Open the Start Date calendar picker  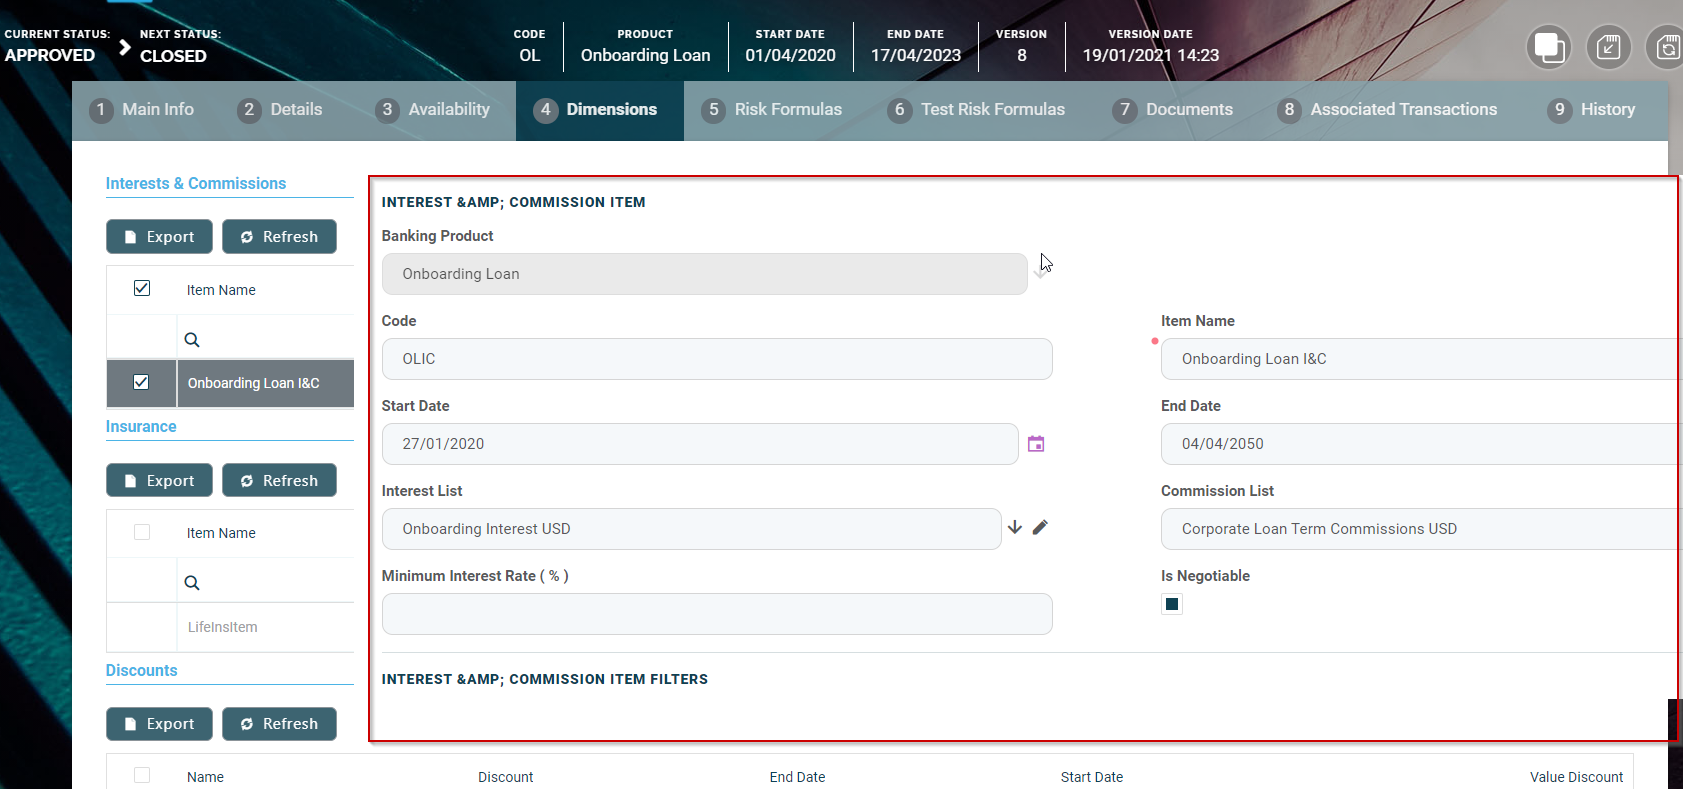(x=1036, y=444)
